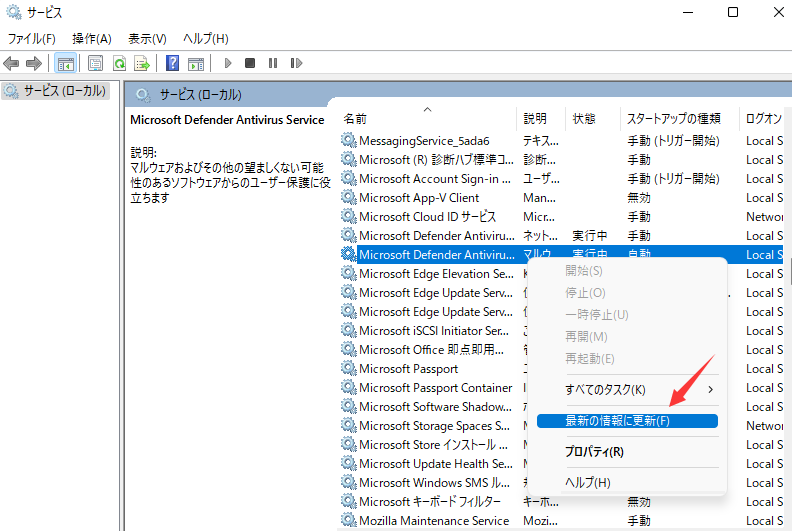The width and height of the screenshot is (792, 531).
Task: Click the gear icon of Microsoft App-V Client
Action: (x=349, y=198)
